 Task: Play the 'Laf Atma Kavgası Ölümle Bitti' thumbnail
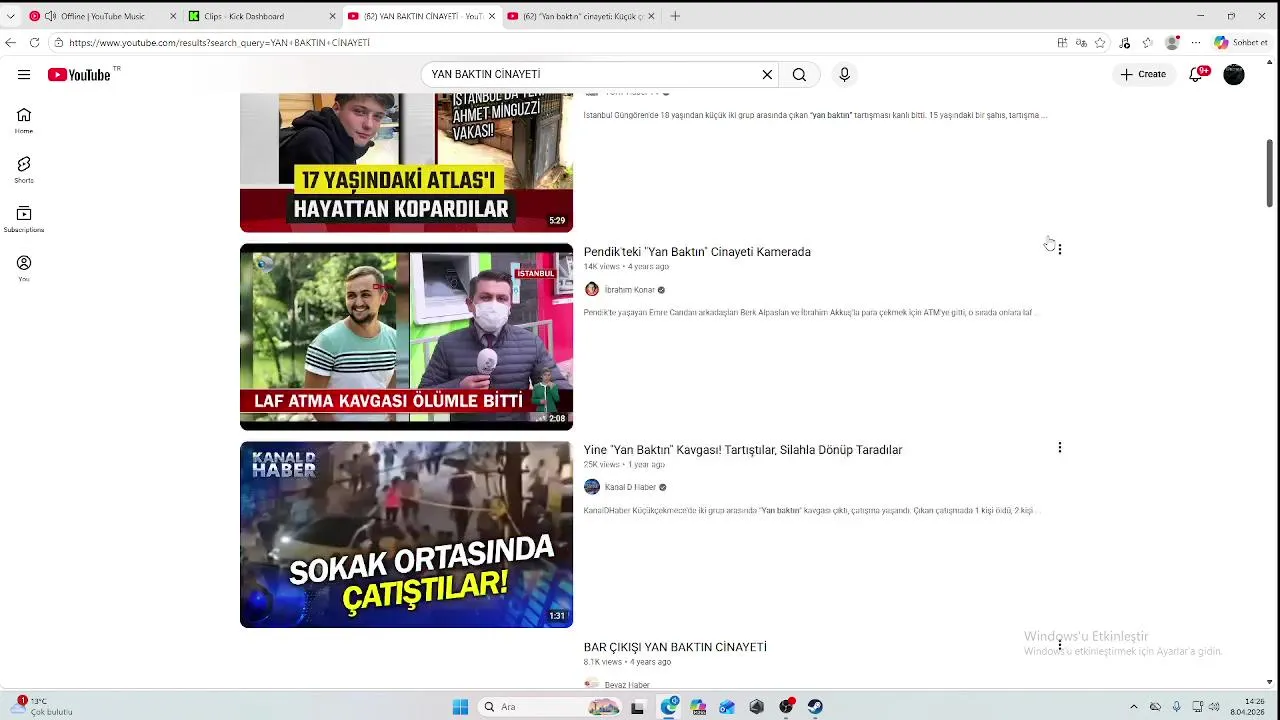406,337
